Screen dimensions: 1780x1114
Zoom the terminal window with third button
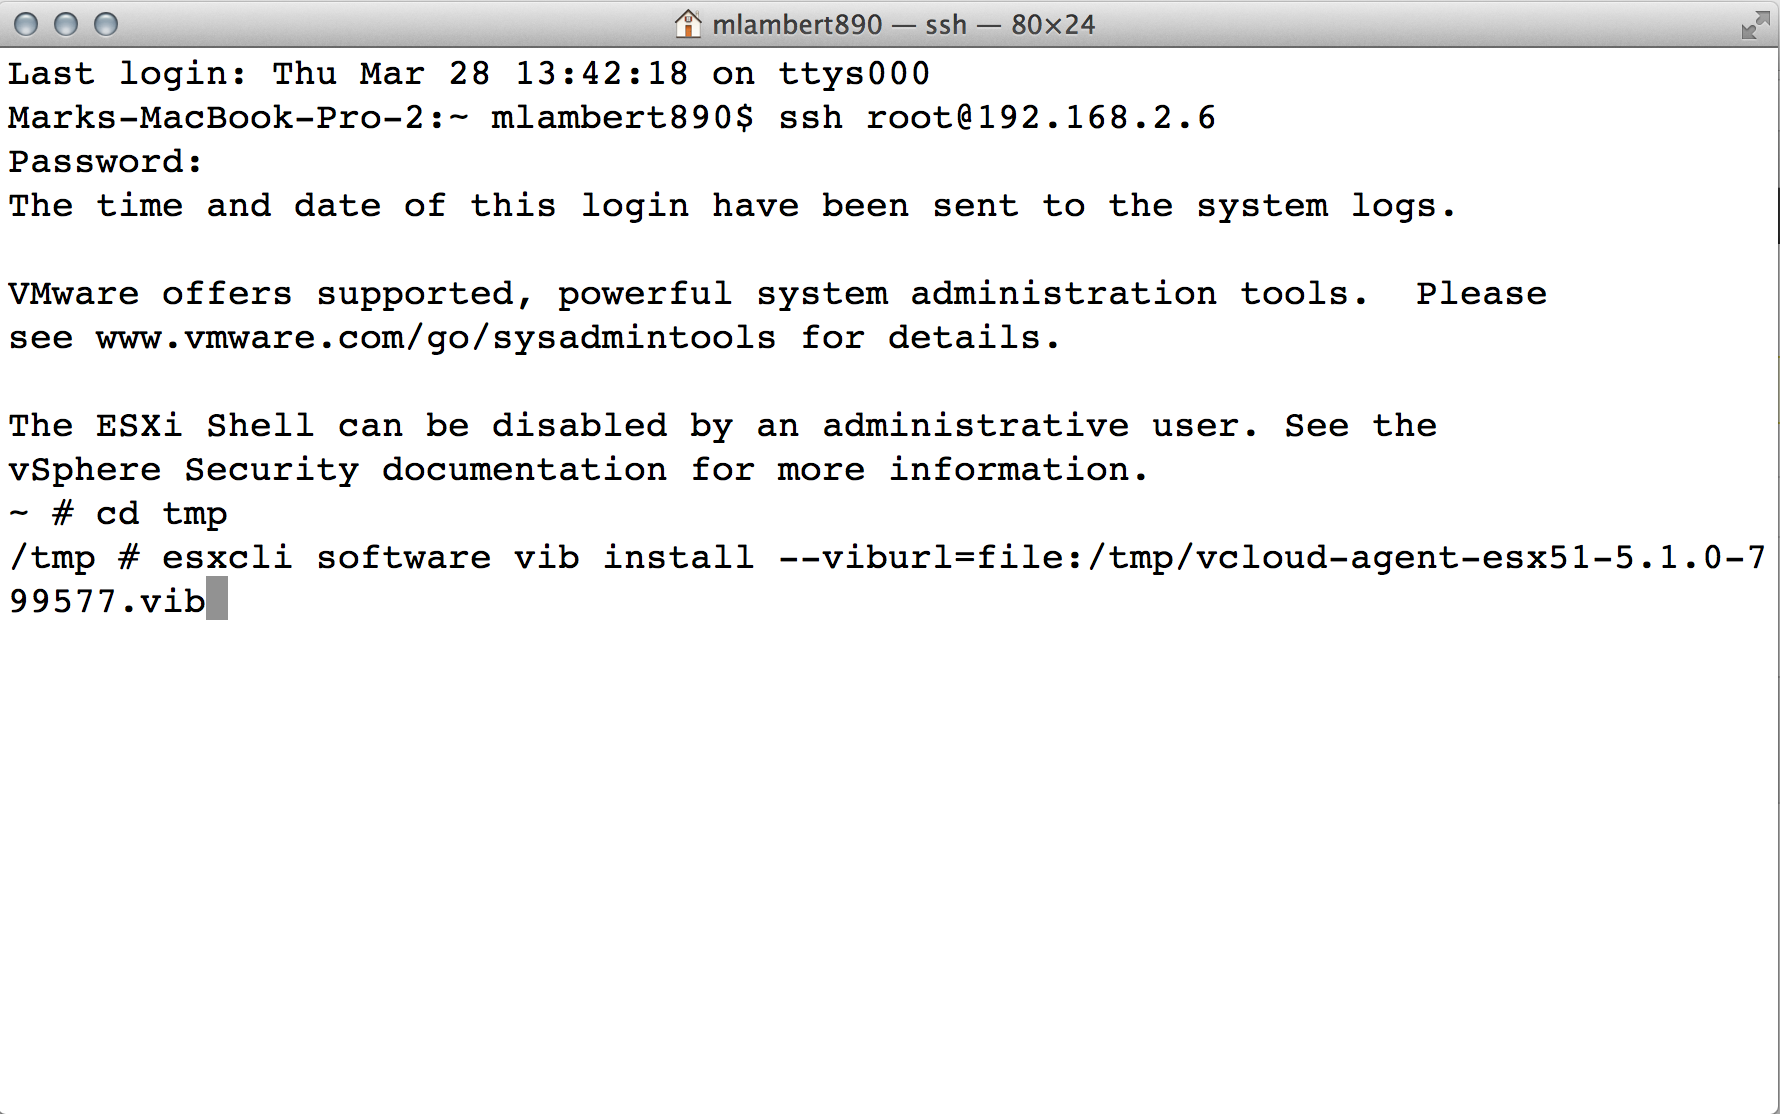click(x=106, y=24)
